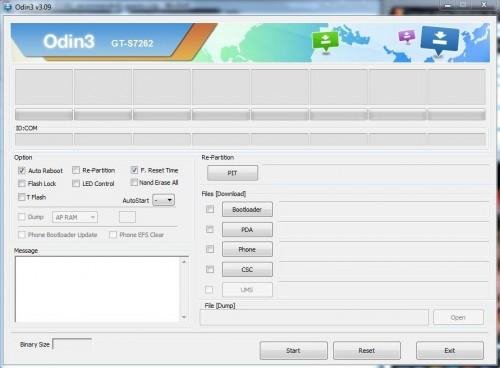
Task: Enable the Re-Partition option
Action: pos(76,170)
